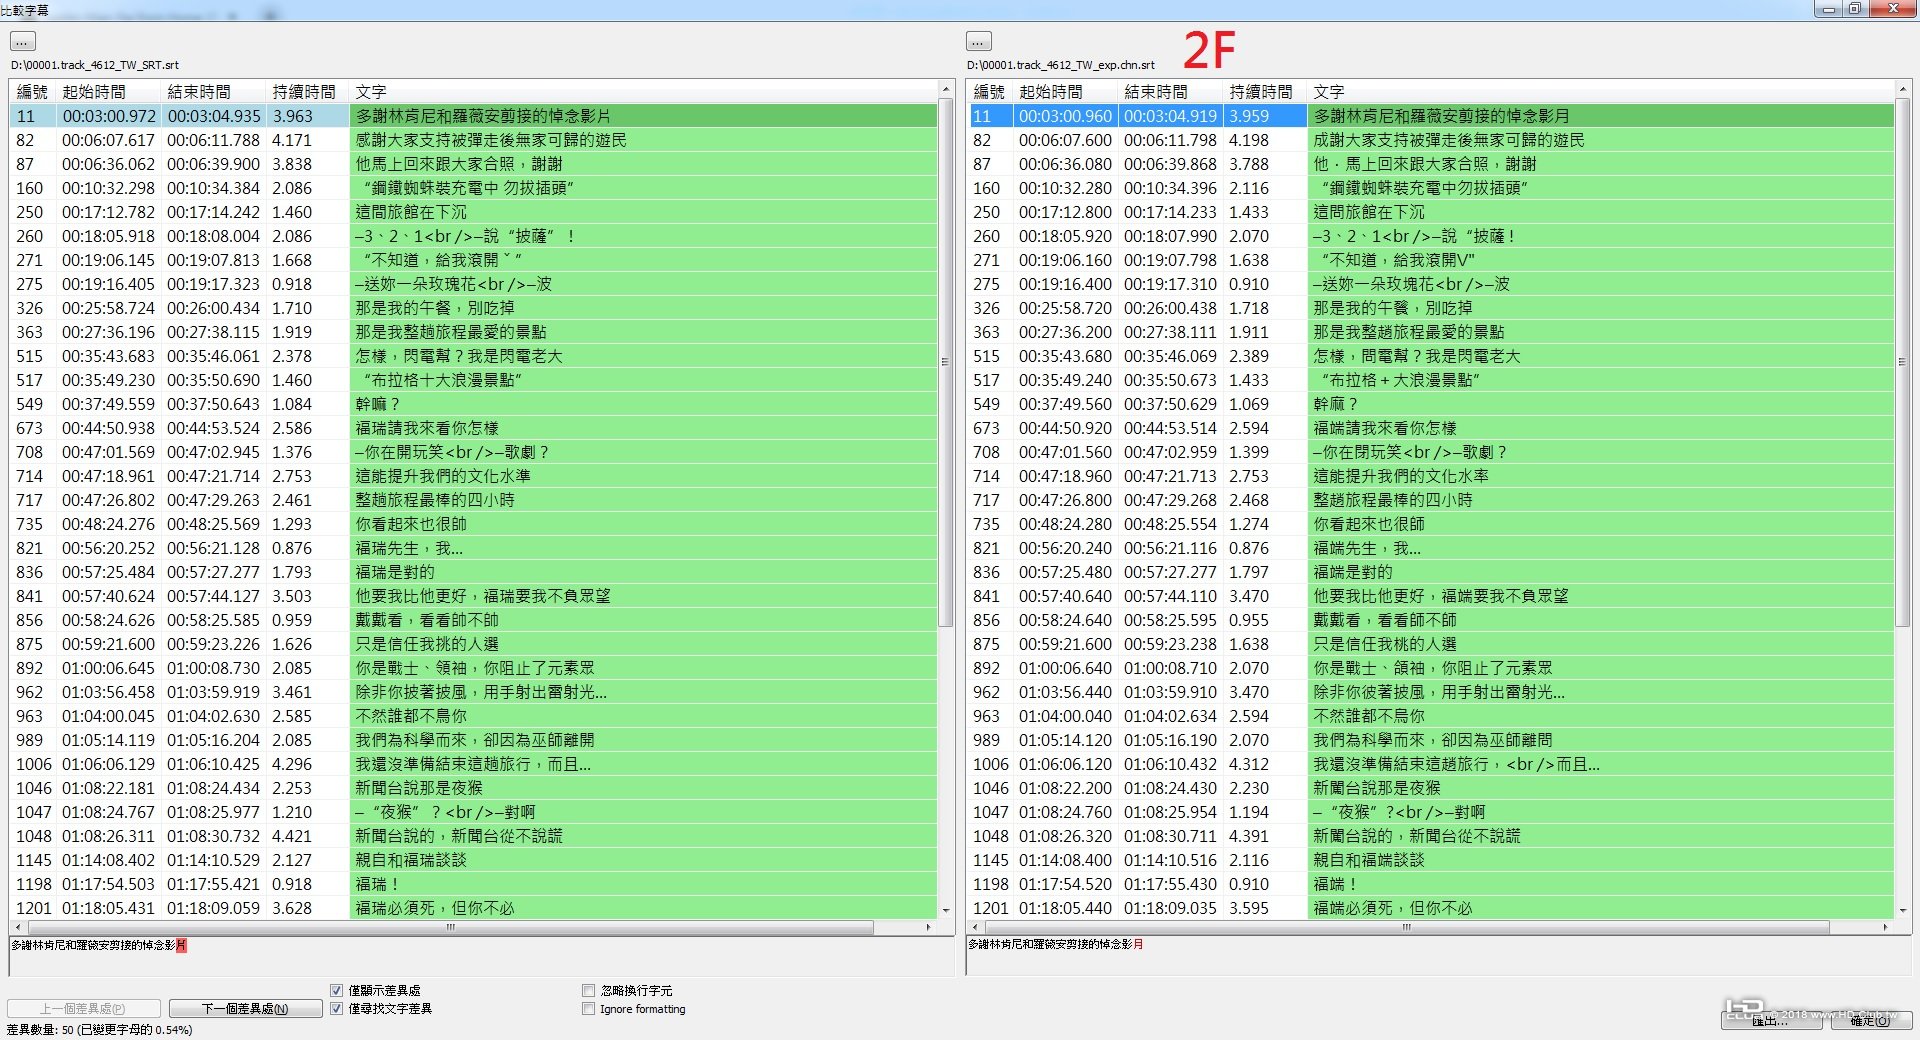This screenshot has width=1920, height=1040.
Task: Click the right panel text preview box
Action: [x=1438, y=956]
